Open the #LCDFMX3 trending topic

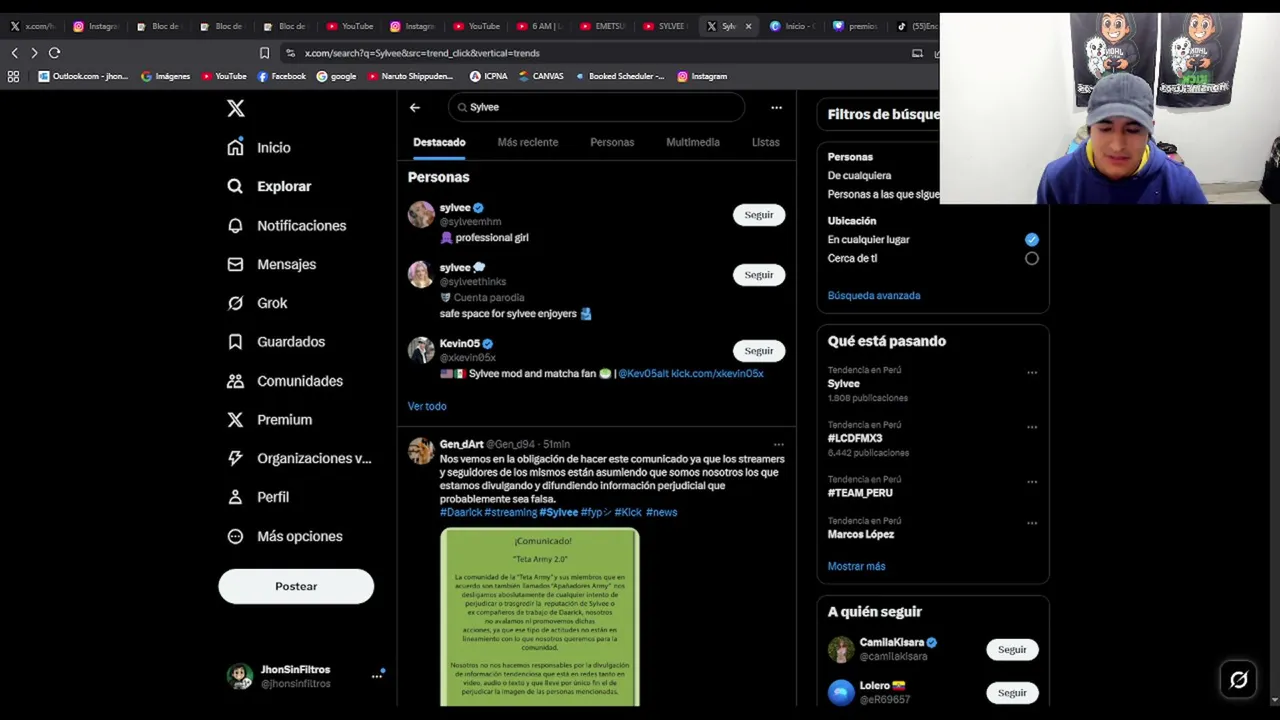click(855, 438)
